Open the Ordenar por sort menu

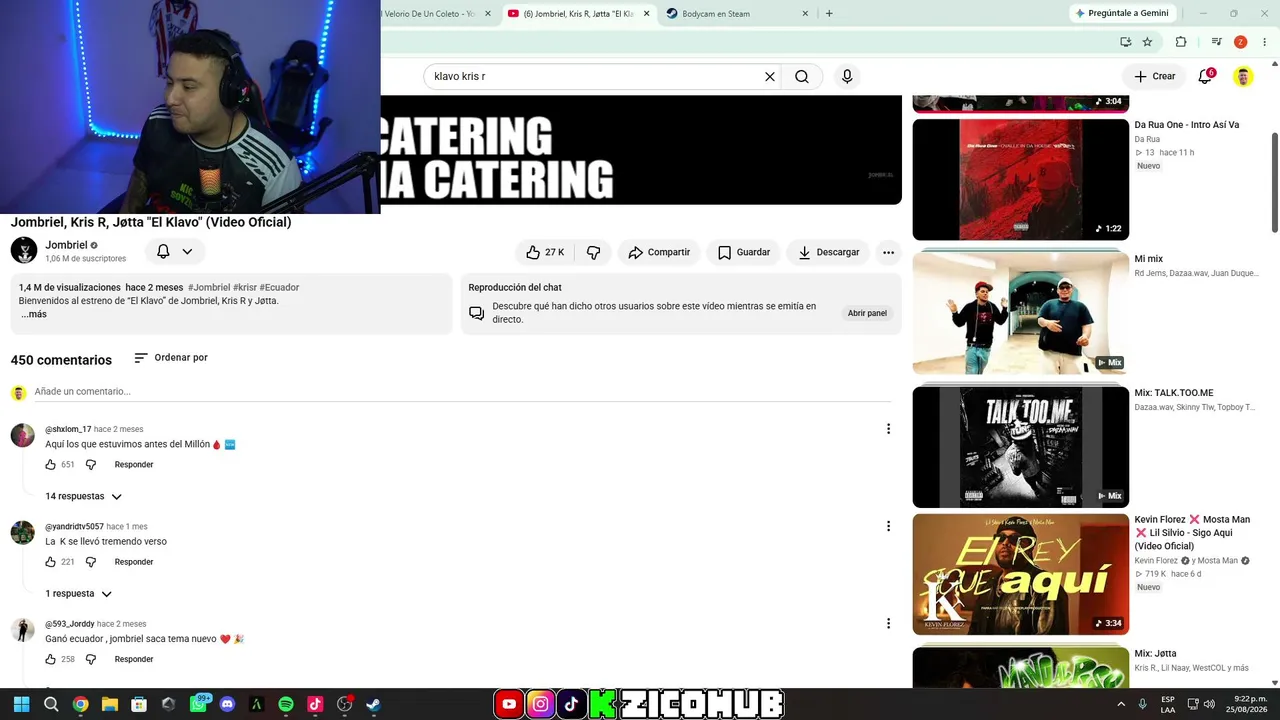(171, 357)
